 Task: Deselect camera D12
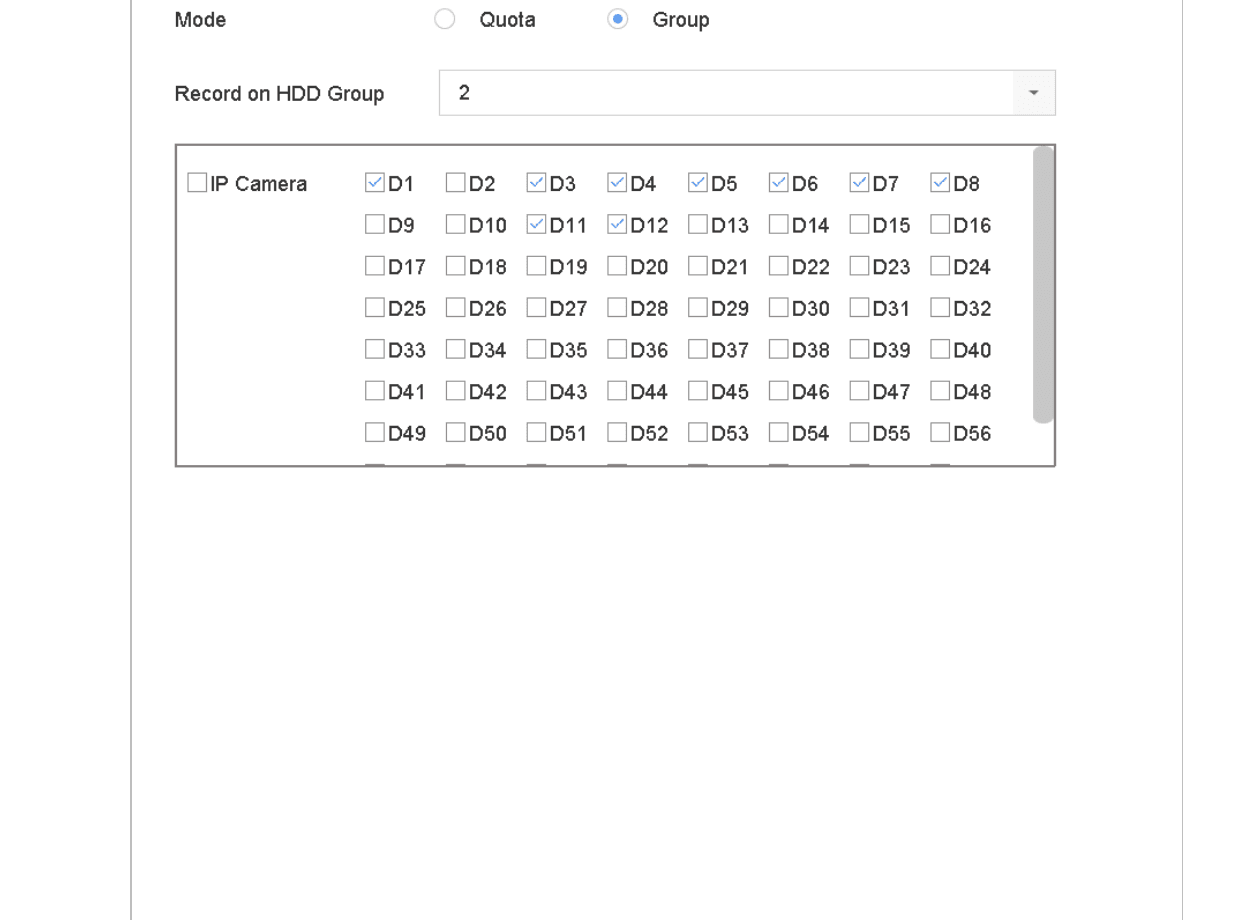coord(617,225)
